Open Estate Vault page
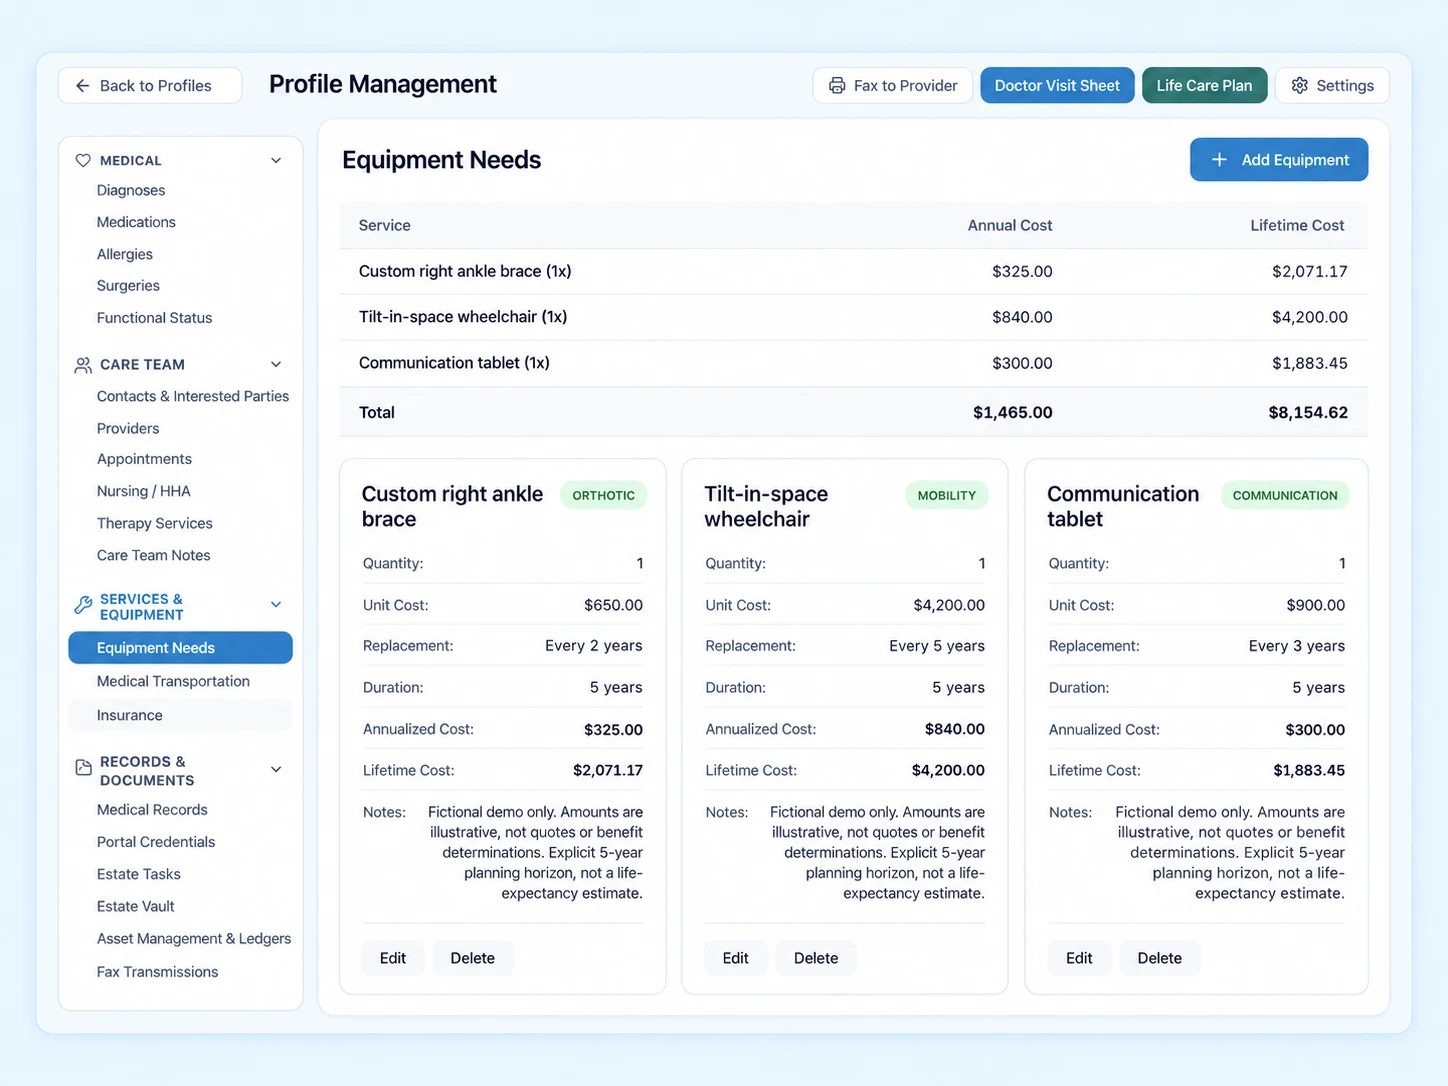 136,906
